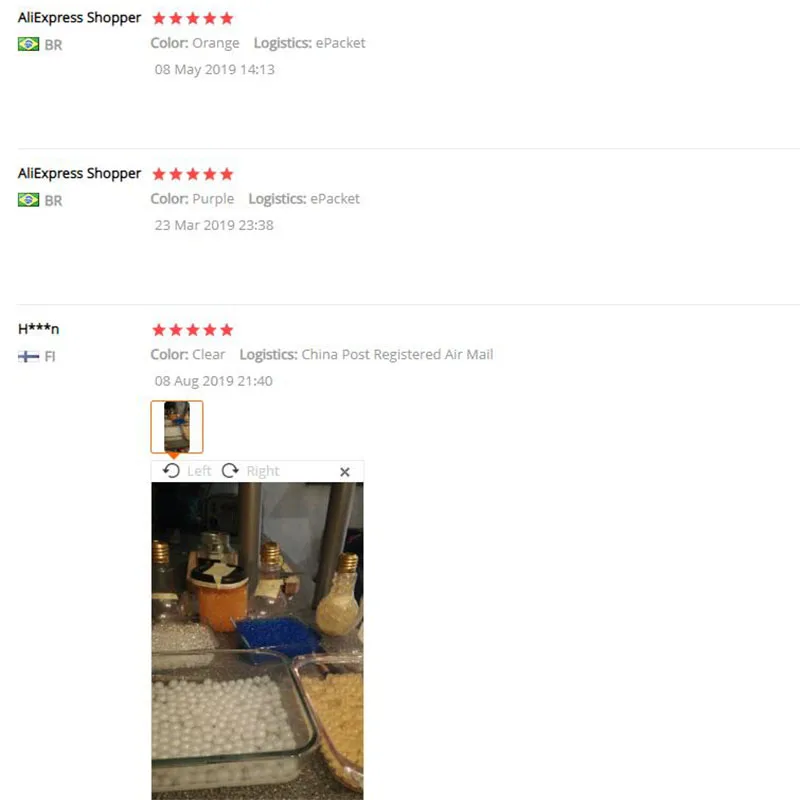The image size is (800, 800).
Task: Click the Brazil flag on first review
Action: [x=29, y=44]
